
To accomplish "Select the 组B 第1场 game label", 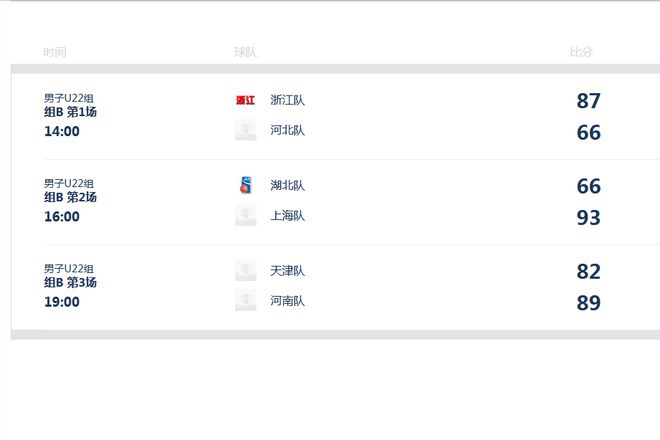I will (70, 112).
